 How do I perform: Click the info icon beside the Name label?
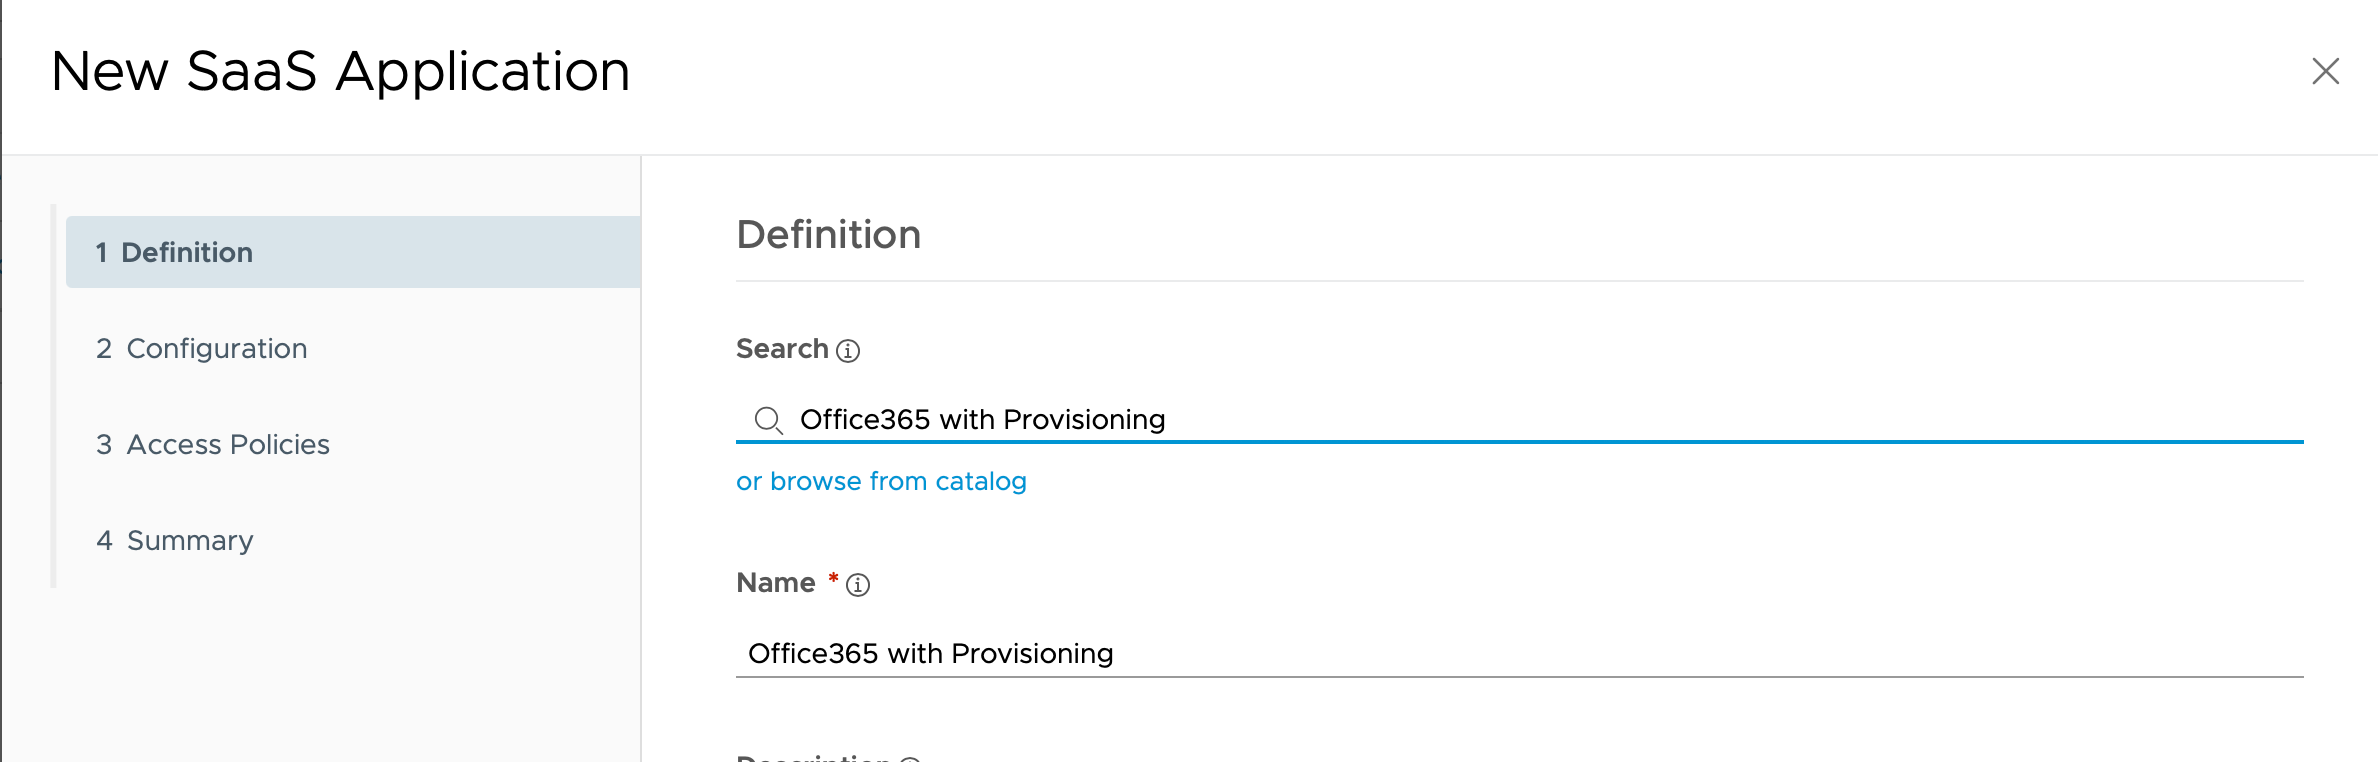[858, 585]
